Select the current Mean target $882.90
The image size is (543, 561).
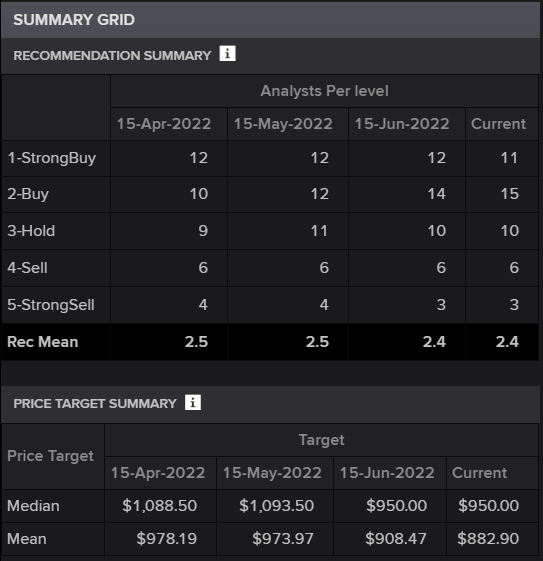point(488,539)
